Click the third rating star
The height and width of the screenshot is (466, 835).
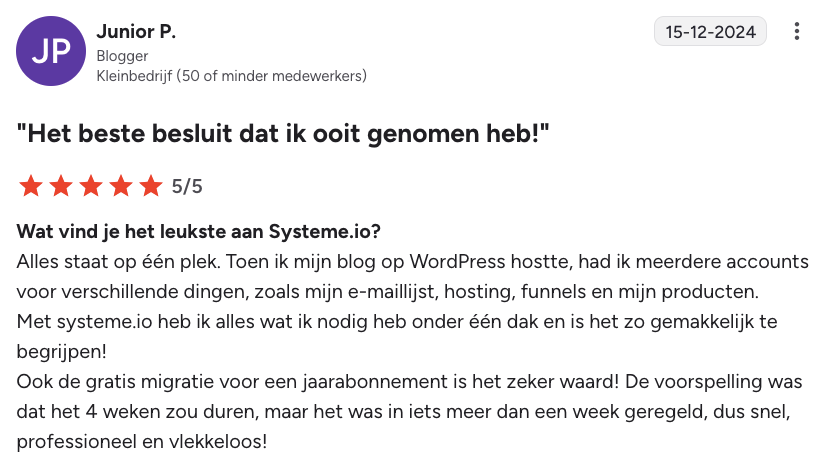click(91, 186)
